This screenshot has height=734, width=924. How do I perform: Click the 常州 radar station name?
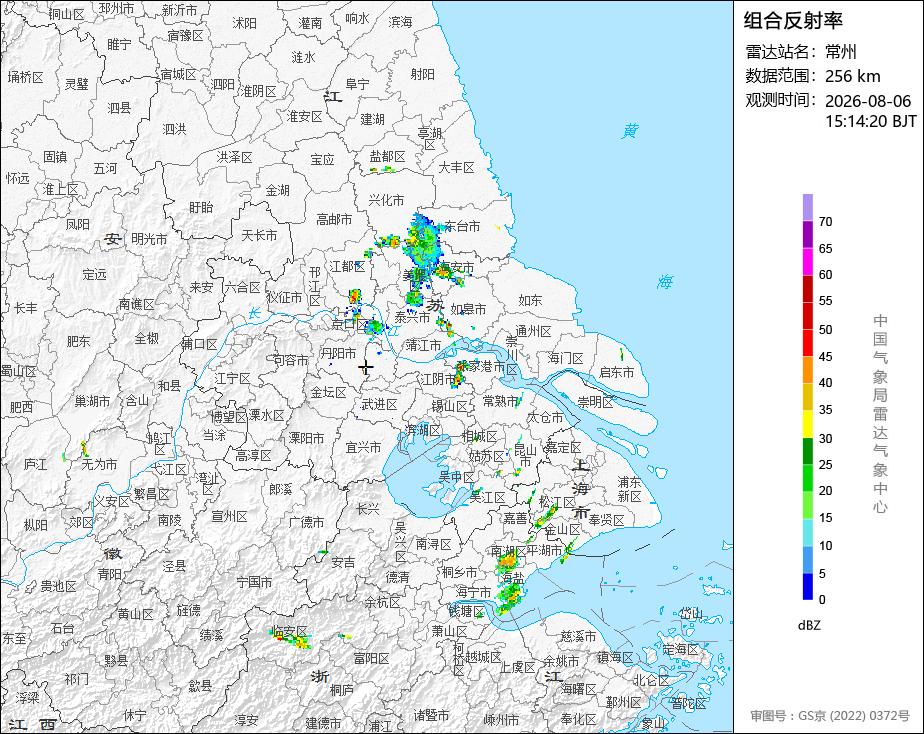point(841,52)
